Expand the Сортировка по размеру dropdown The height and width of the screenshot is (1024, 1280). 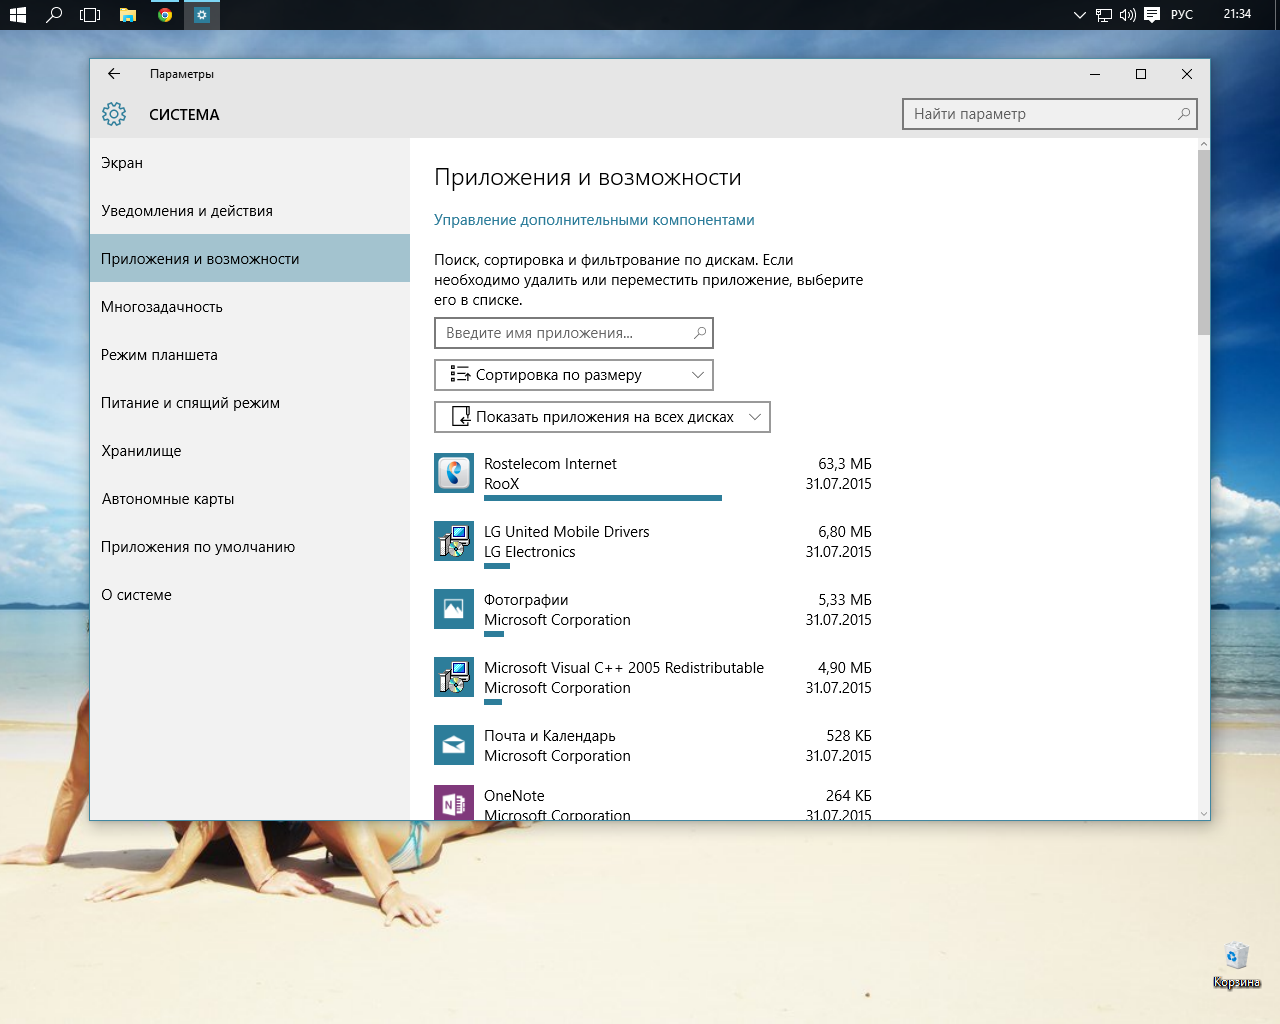(574, 375)
